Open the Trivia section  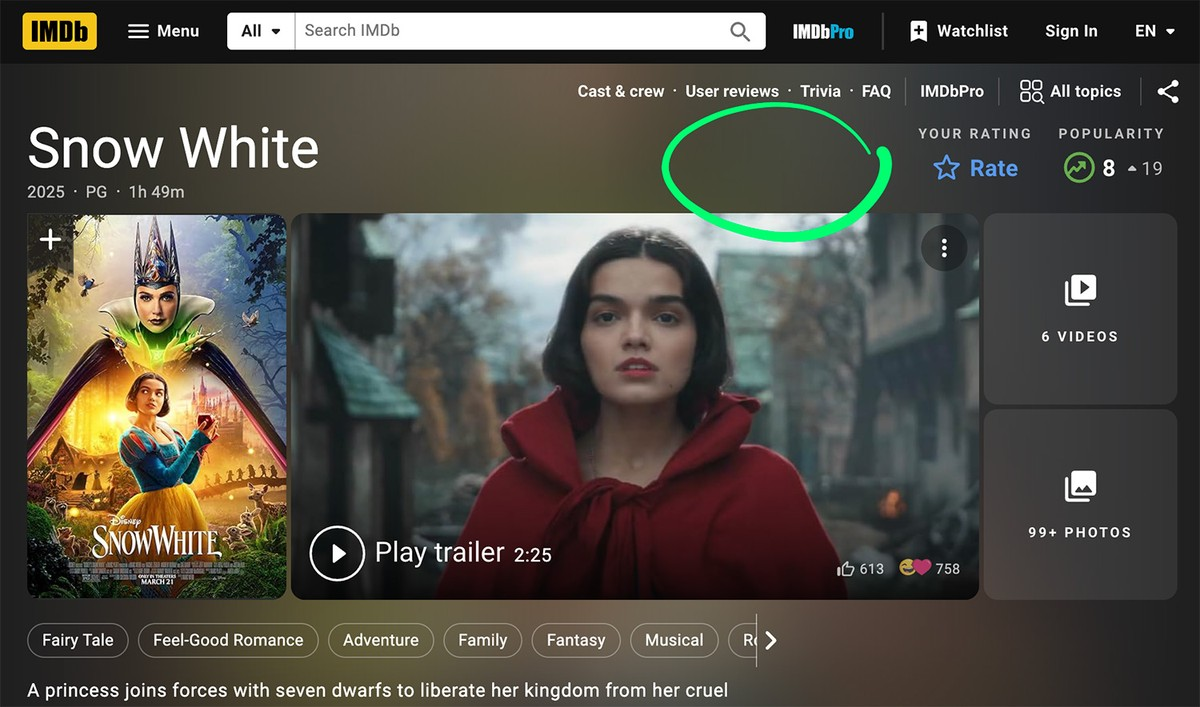pos(820,91)
